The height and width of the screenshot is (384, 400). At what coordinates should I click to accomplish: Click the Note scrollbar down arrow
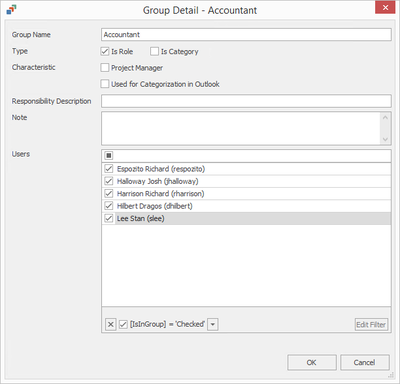[385, 139]
